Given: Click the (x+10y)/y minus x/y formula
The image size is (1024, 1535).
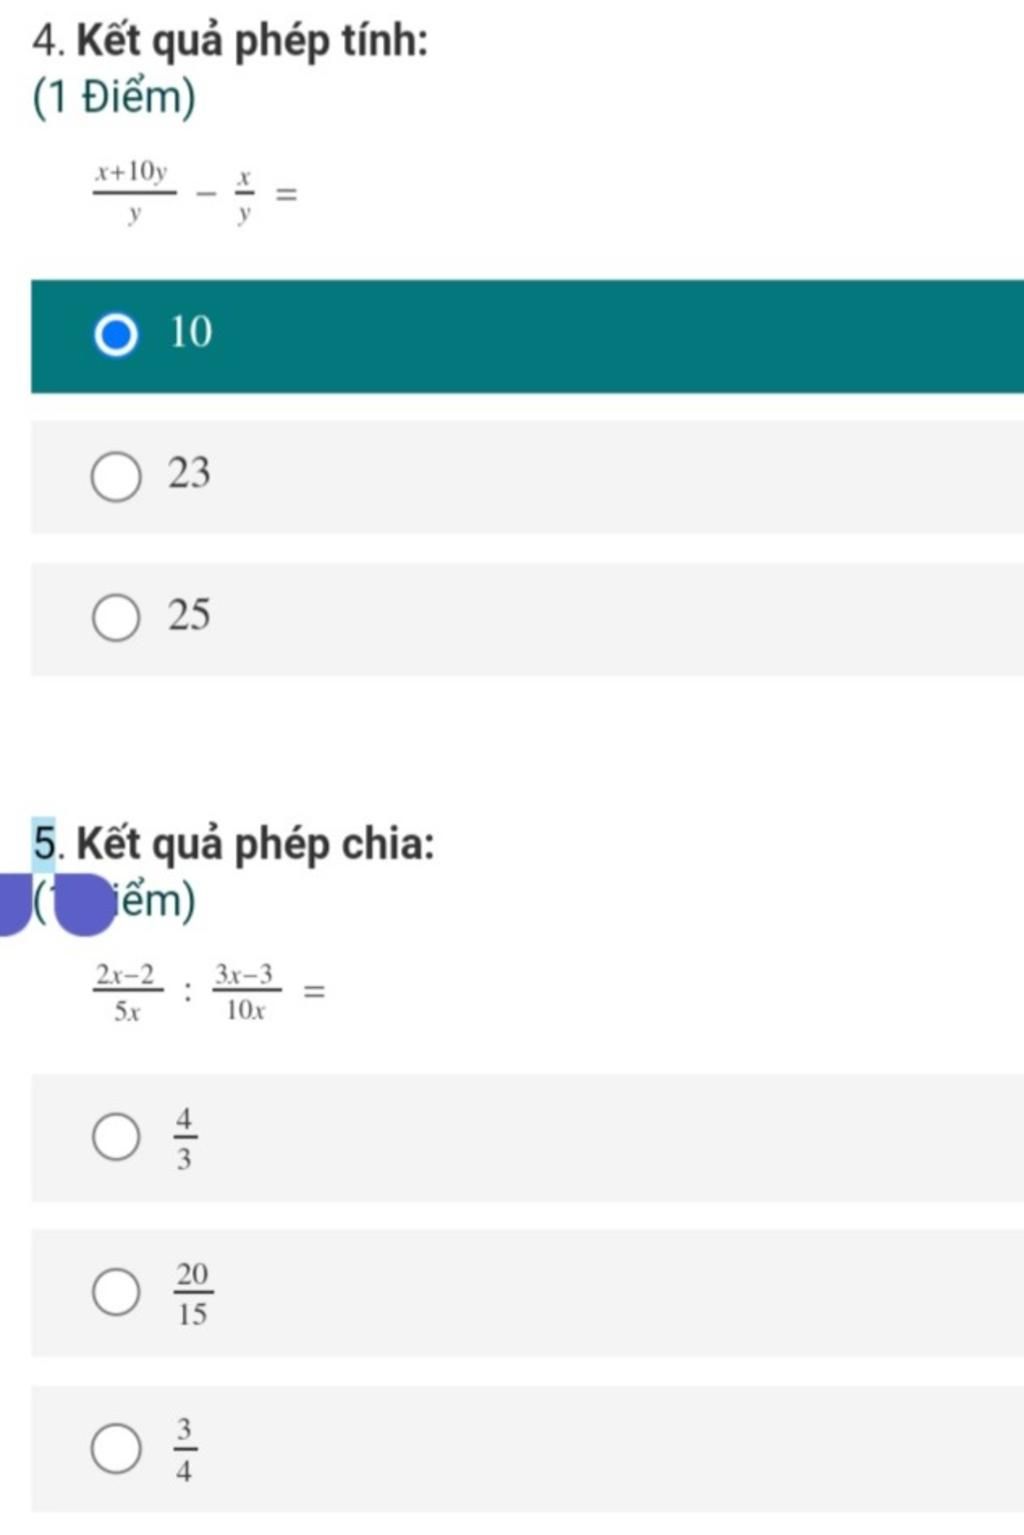Looking at the screenshot, I should (x=196, y=192).
